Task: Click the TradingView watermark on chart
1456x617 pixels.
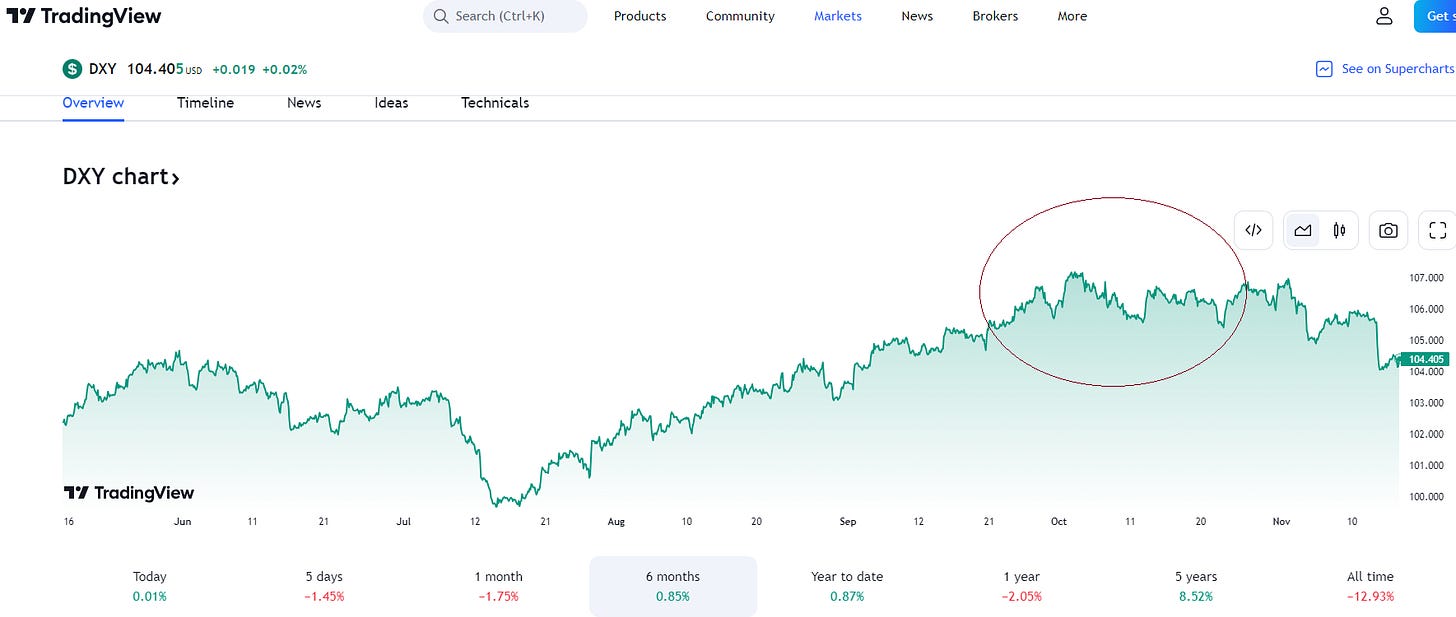Action: click(x=129, y=492)
